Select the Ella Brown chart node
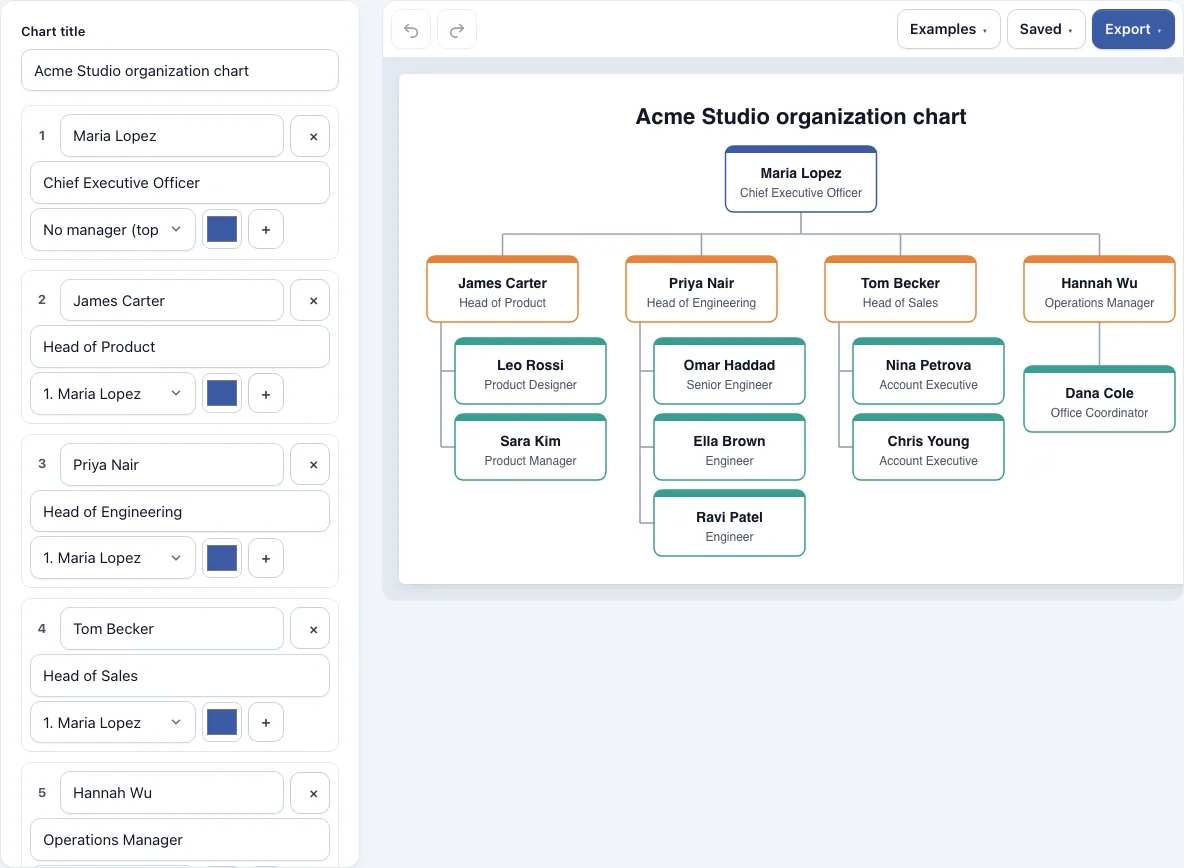1184x868 pixels. tap(729, 448)
